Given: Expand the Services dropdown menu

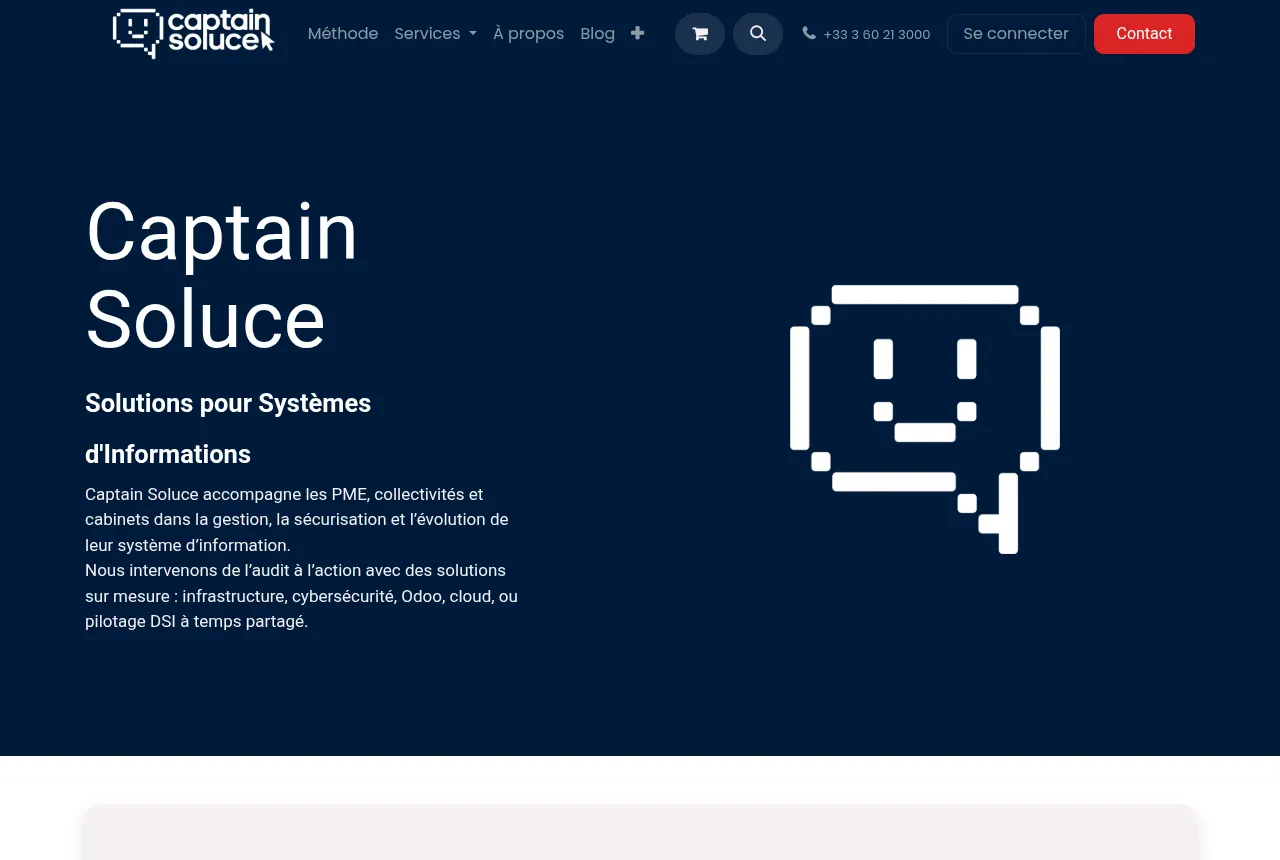Looking at the screenshot, I should (x=435, y=33).
